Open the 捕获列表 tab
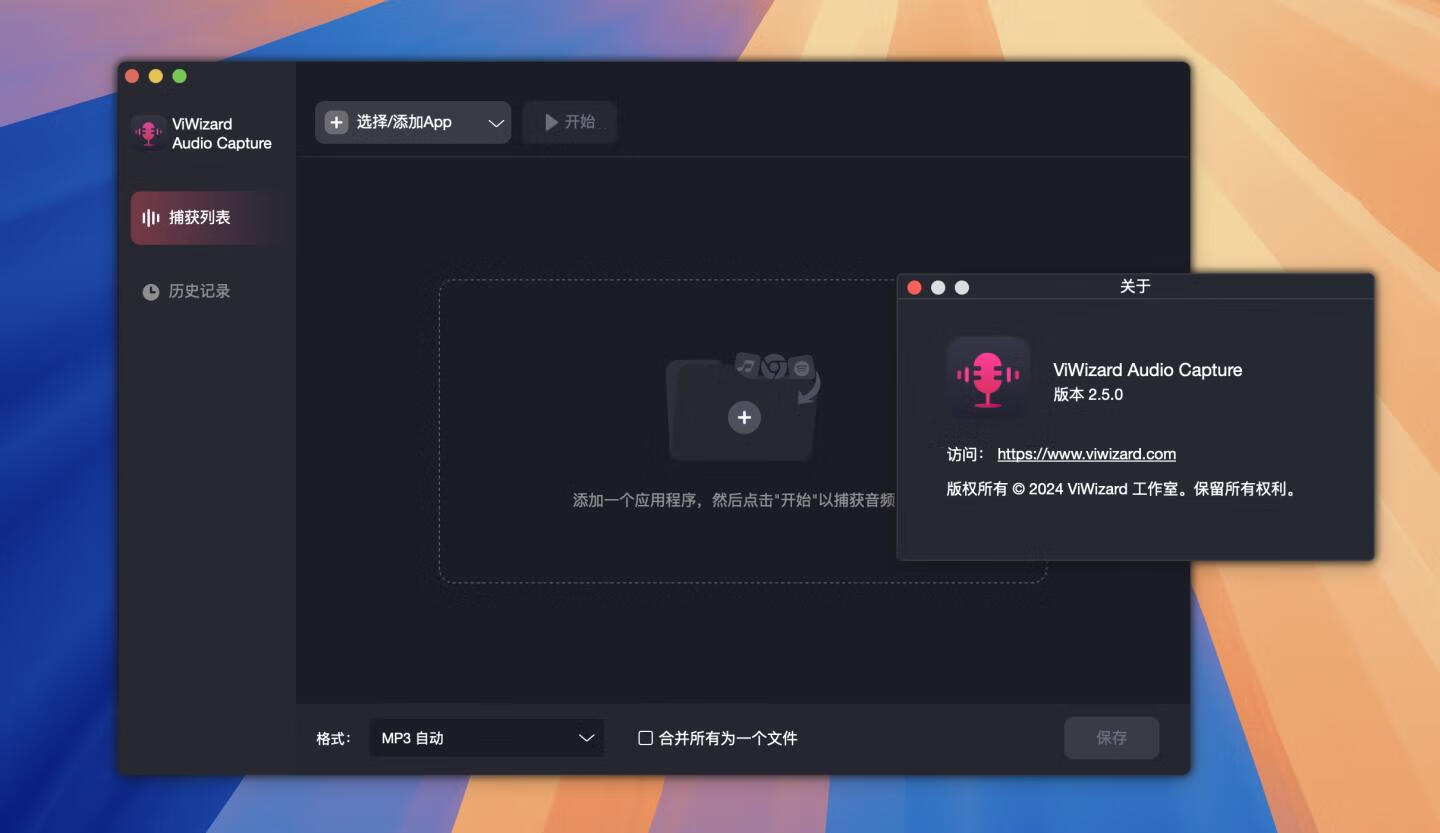This screenshot has height=833, width=1440. coord(208,218)
